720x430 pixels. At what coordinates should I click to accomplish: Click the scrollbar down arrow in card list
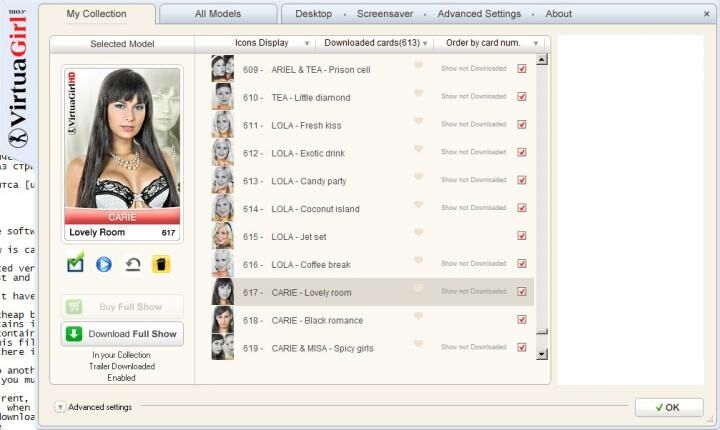(542, 354)
